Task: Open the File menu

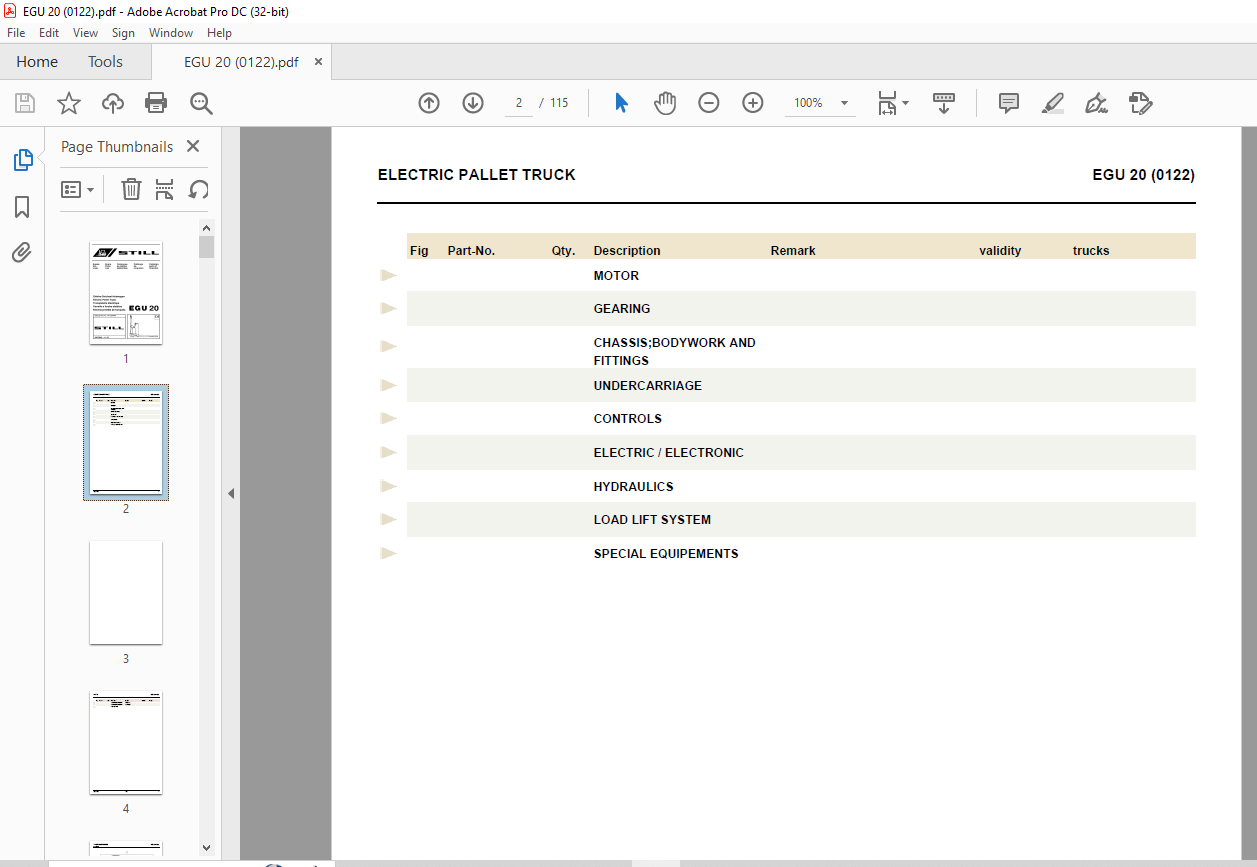Action: click(16, 33)
